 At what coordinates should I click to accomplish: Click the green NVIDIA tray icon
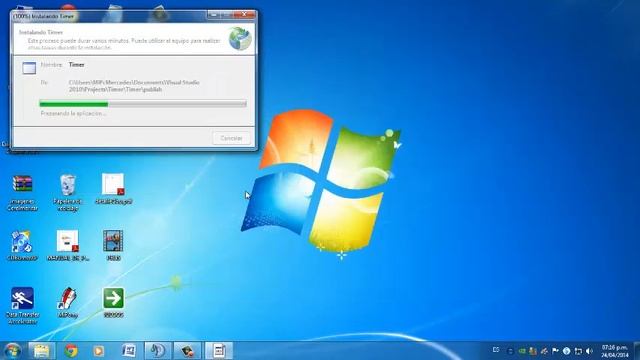(522, 351)
